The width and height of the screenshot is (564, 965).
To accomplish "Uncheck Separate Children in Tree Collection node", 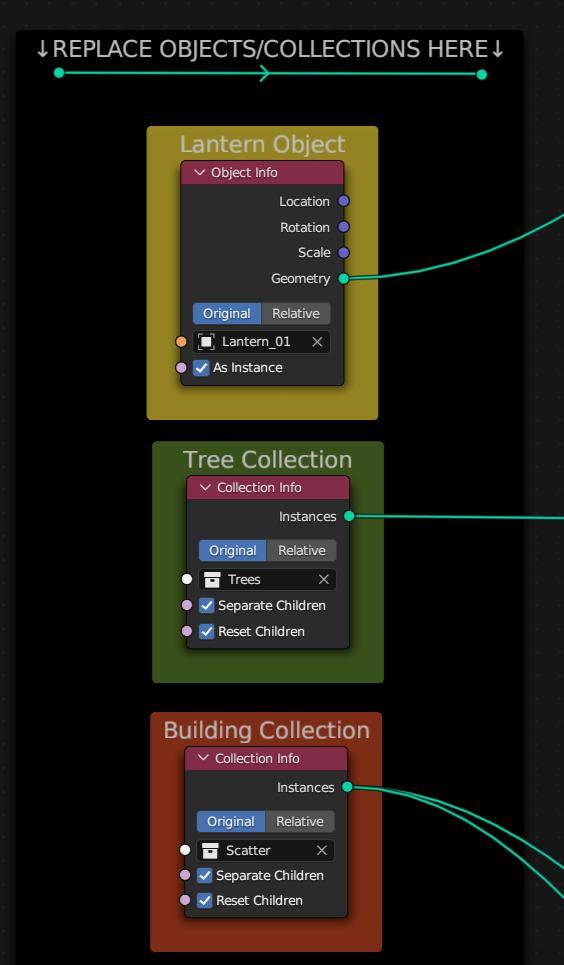I will coord(206,606).
